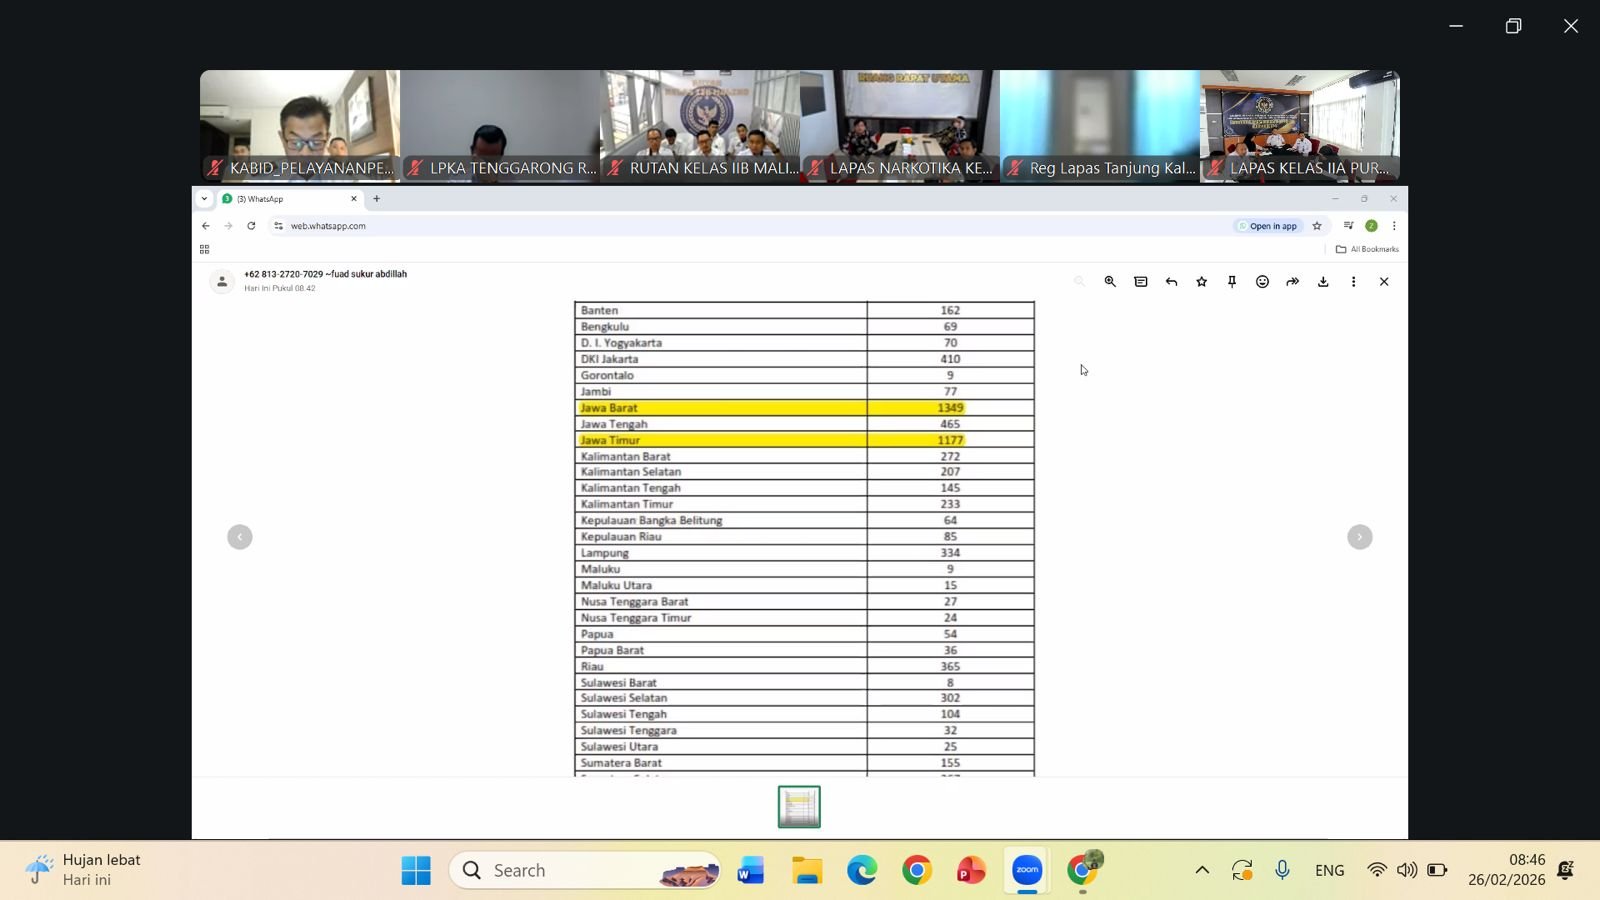
Task: Download the image from the viewer
Action: click(x=1323, y=282)
